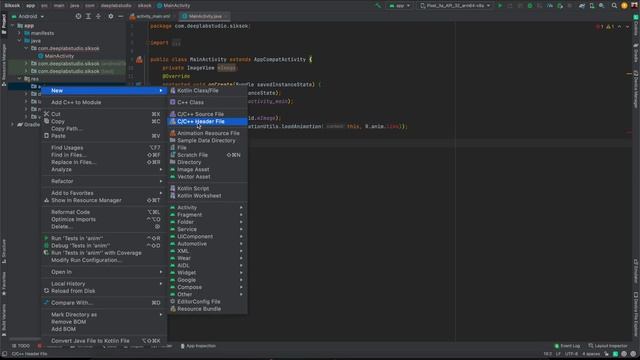Image resolution: width=640 pixels, height=360 pixels.
Task: Open the TODO tool window
Action: tap(20, 346)
